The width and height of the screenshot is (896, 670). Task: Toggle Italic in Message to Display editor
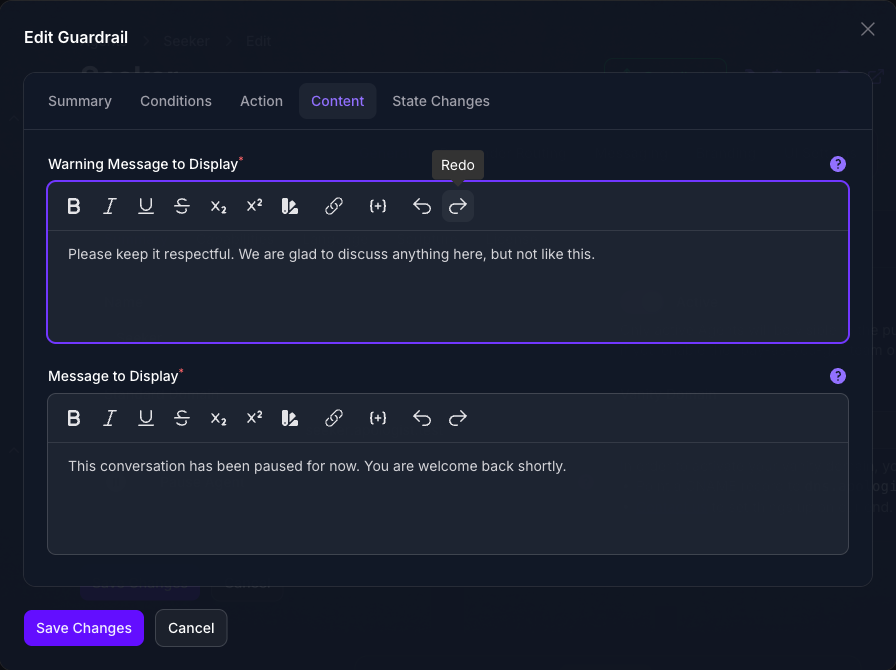coord(110,418)
